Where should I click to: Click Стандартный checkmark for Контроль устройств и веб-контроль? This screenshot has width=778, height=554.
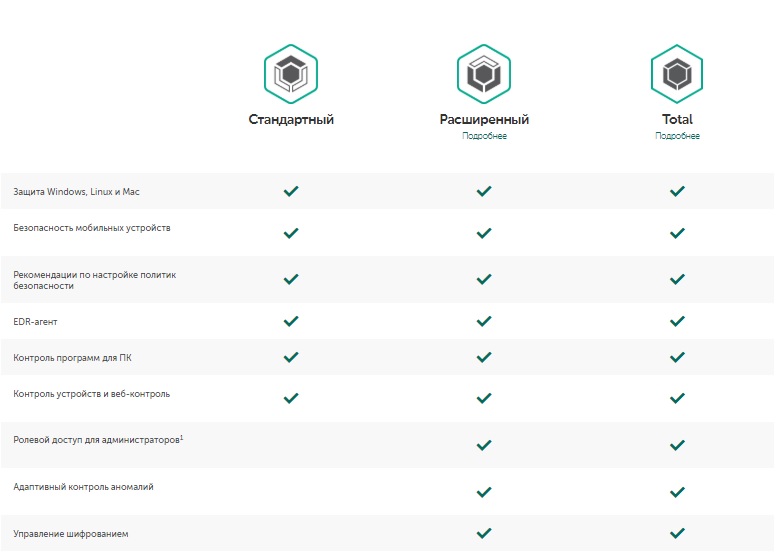pyautogui.click(x=291, y=398)
